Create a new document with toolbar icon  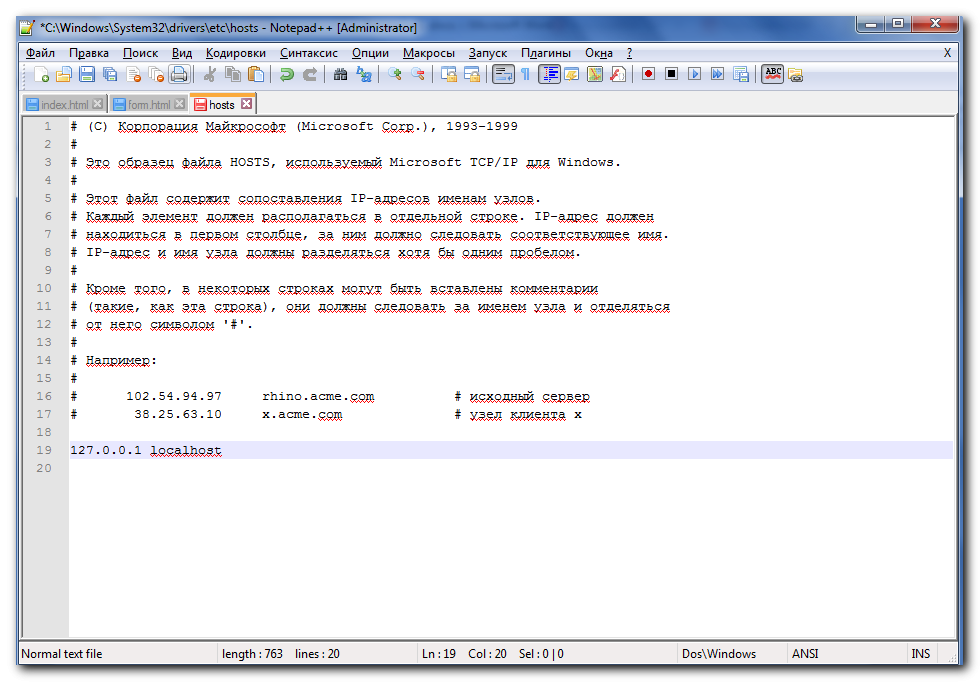(x=41, y=74)
